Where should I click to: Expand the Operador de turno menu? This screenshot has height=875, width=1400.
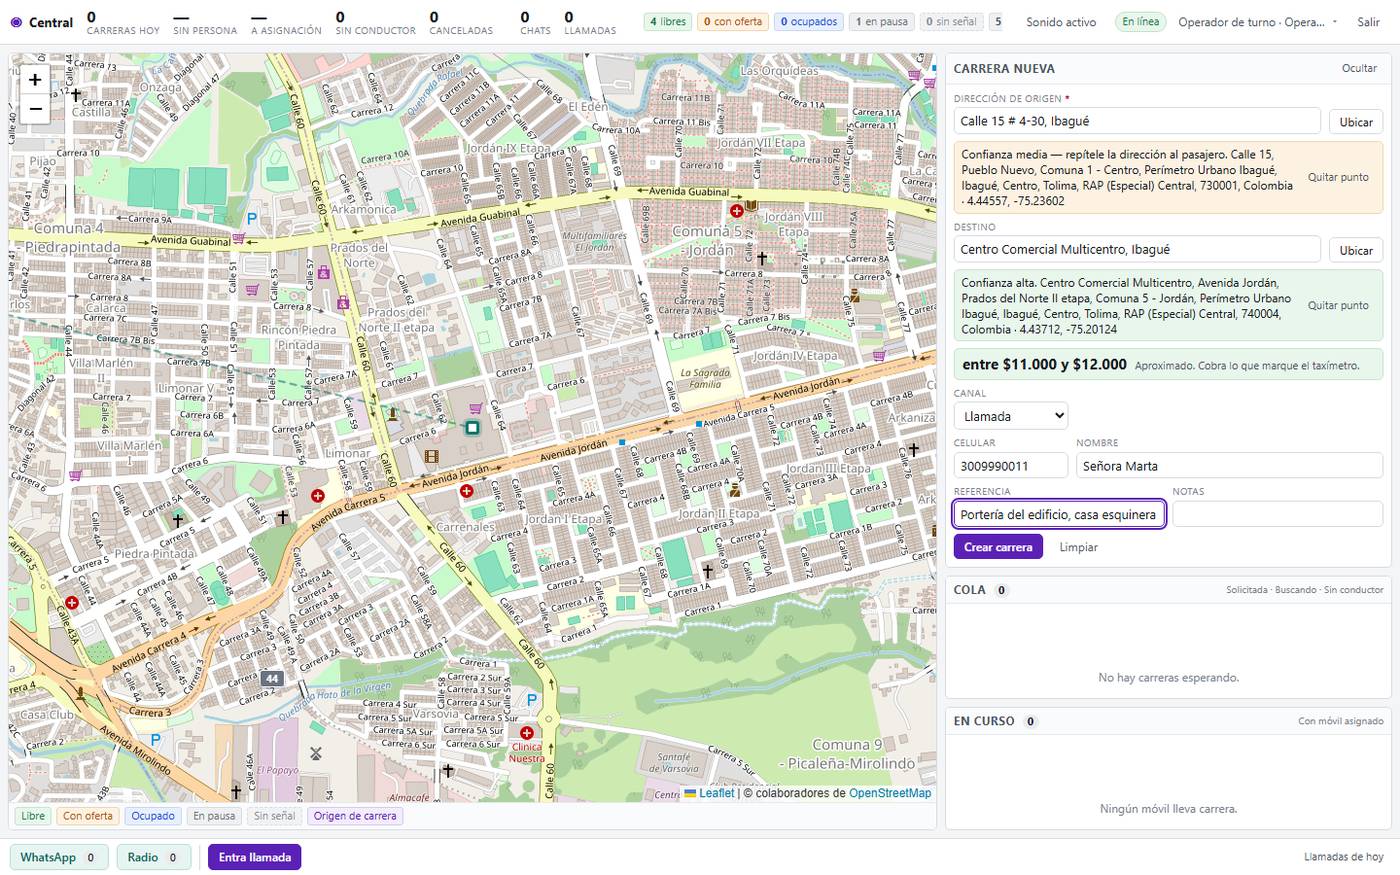(1258, 22)
